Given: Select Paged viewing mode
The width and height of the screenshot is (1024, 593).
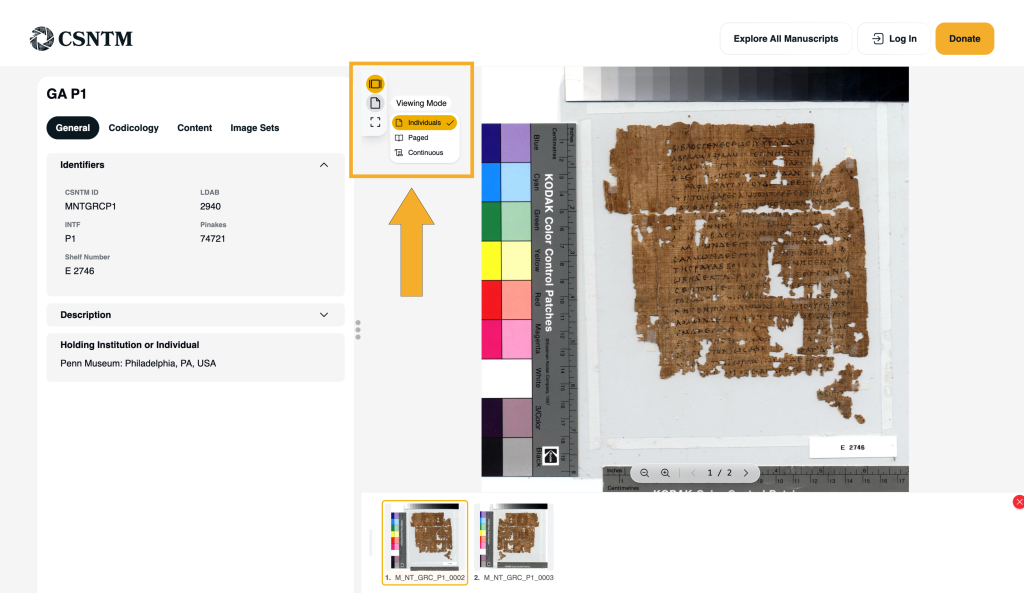Looking at the screenshot, I should click(x=418, y=138).
